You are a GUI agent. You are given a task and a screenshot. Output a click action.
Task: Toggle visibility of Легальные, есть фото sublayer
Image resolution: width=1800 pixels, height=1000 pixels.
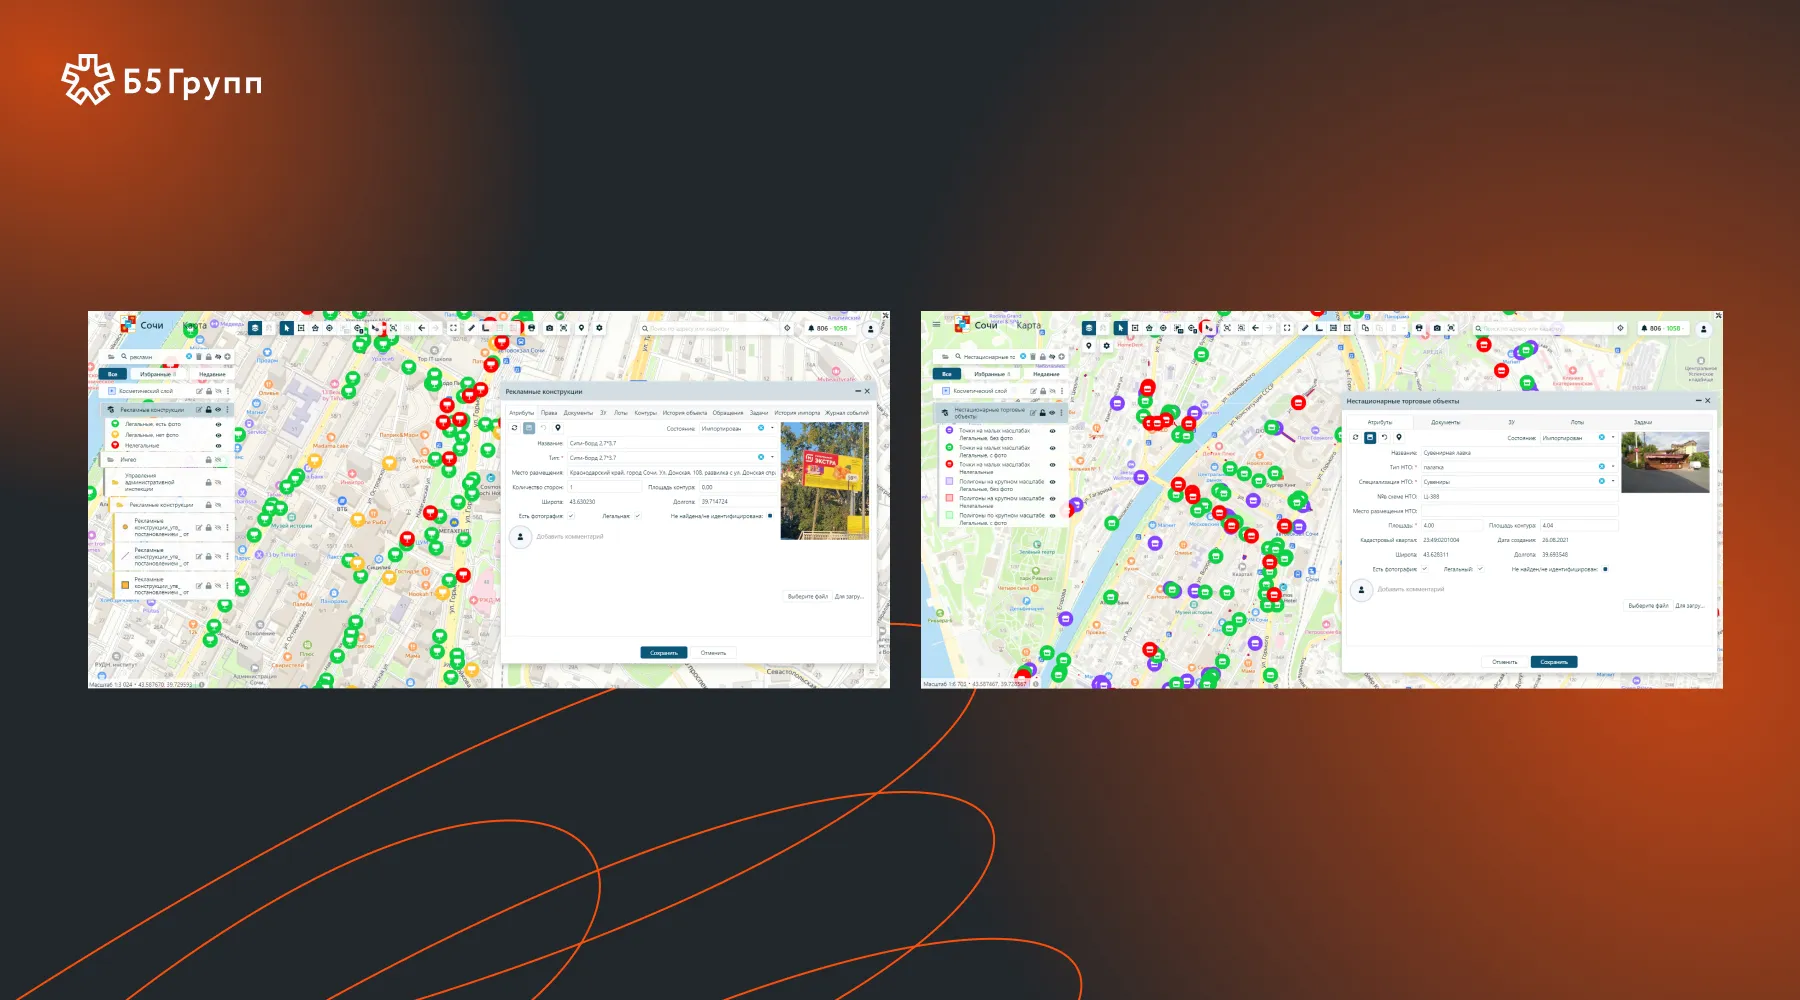pos(218,424)
